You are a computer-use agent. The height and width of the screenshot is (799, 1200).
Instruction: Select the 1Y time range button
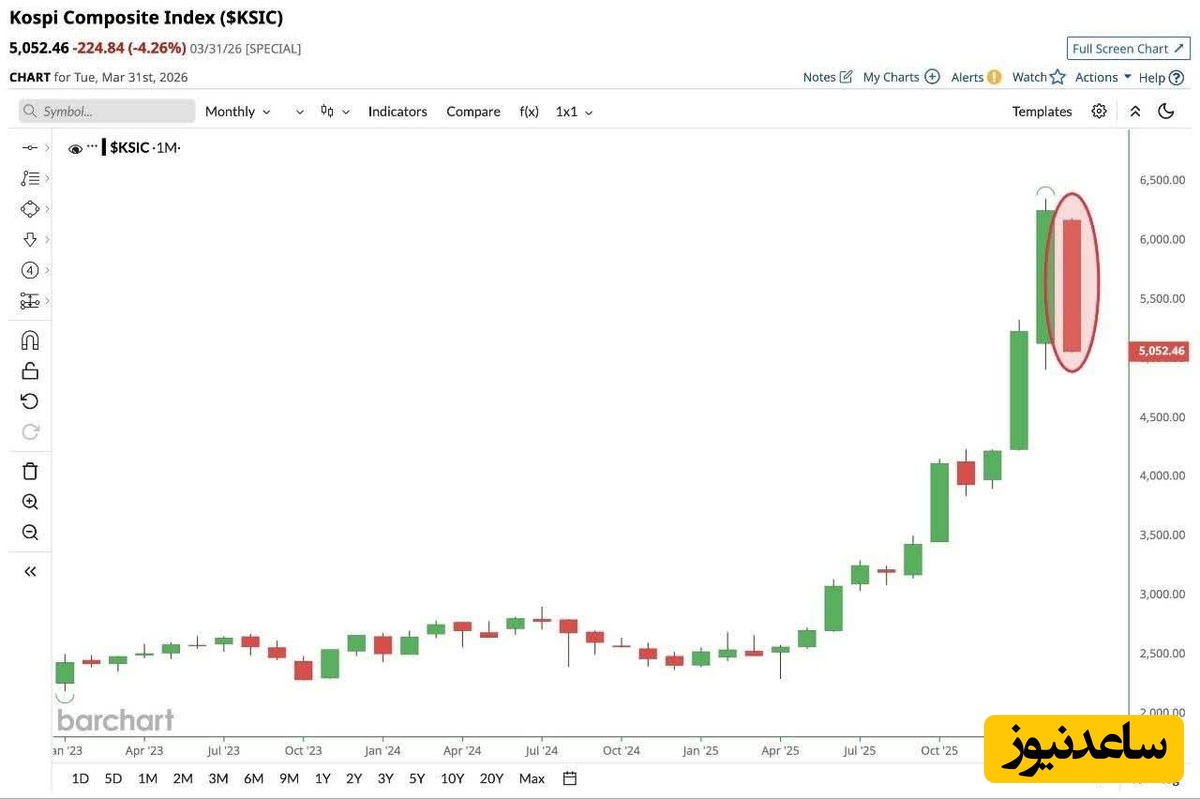(x=322, y=778)
